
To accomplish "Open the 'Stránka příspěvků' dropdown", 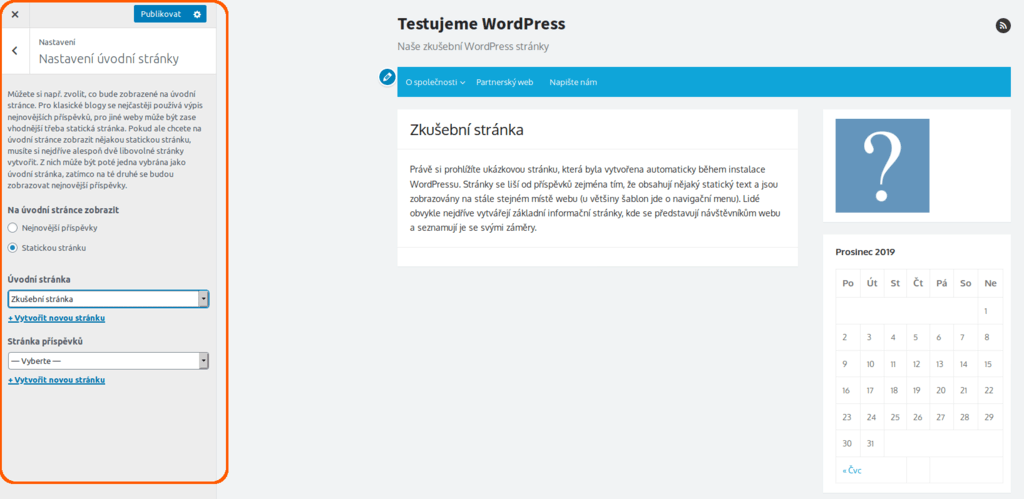I will pos(108,361).
